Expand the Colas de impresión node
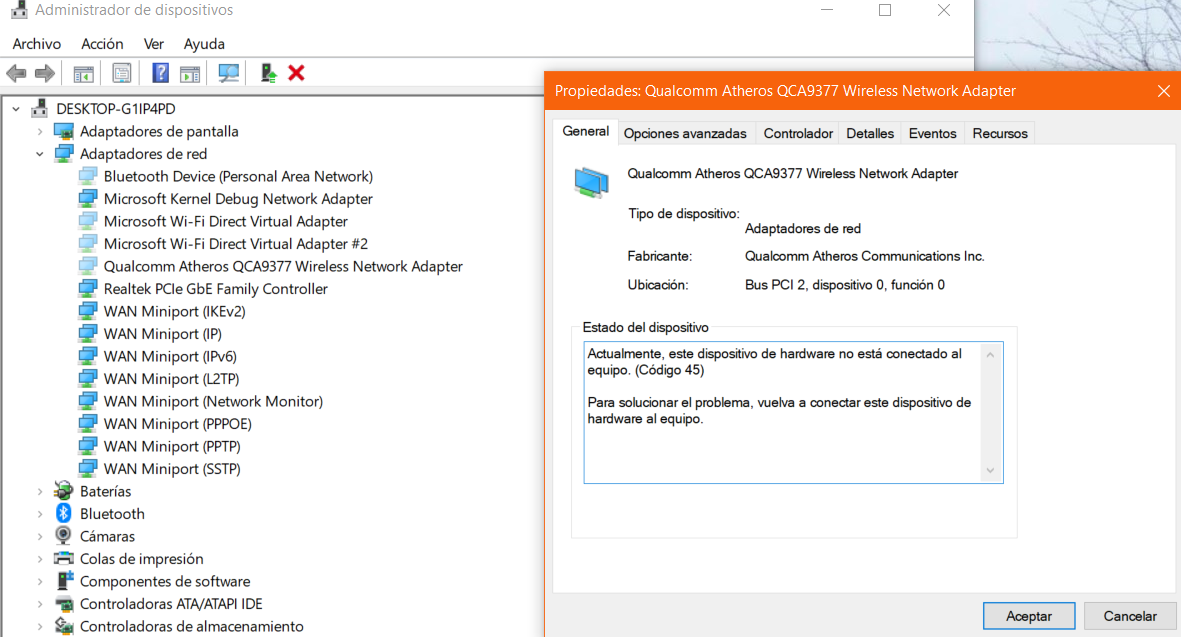The width and height of the screenshot is (1181, 637). point(40,559)
